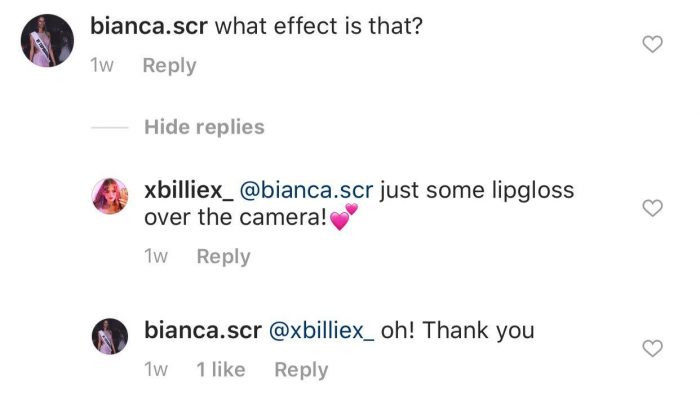
Task: Like the "oh! Thank you" reply
Action: tap(652, 348)
